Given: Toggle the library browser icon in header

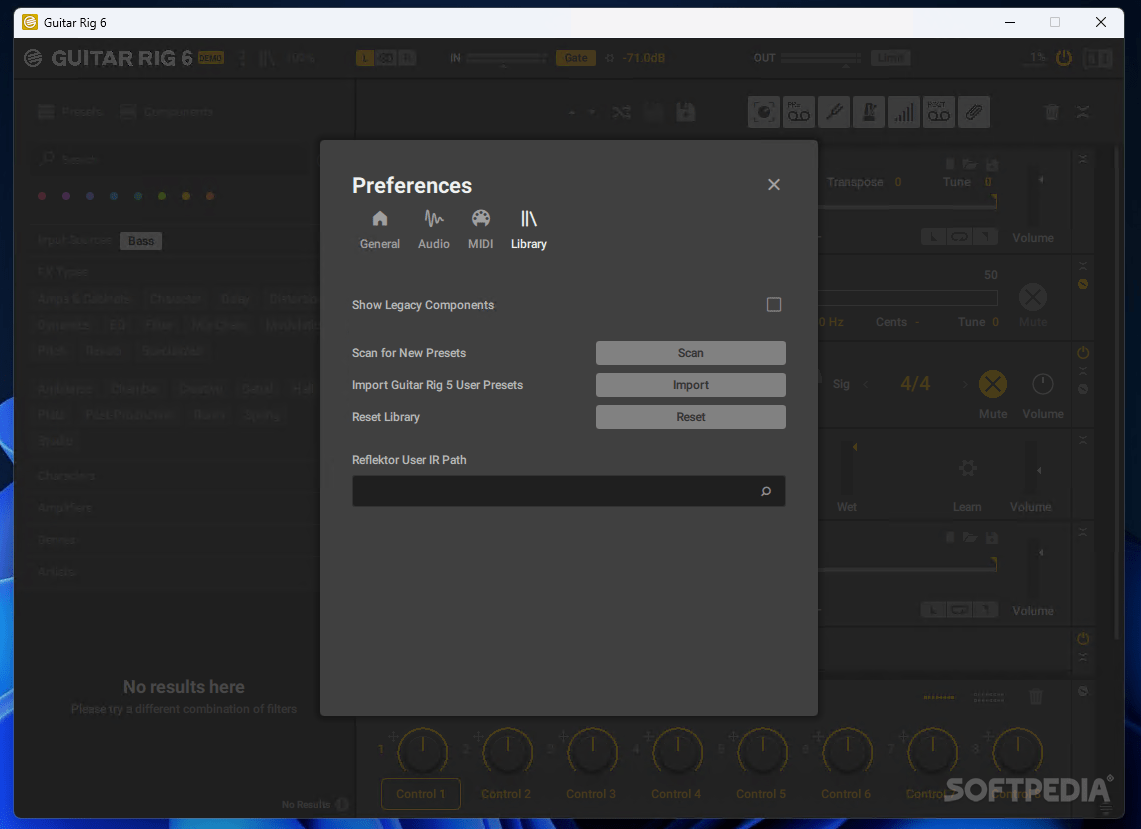Looking at the screenshot, I should coord(267,58).
